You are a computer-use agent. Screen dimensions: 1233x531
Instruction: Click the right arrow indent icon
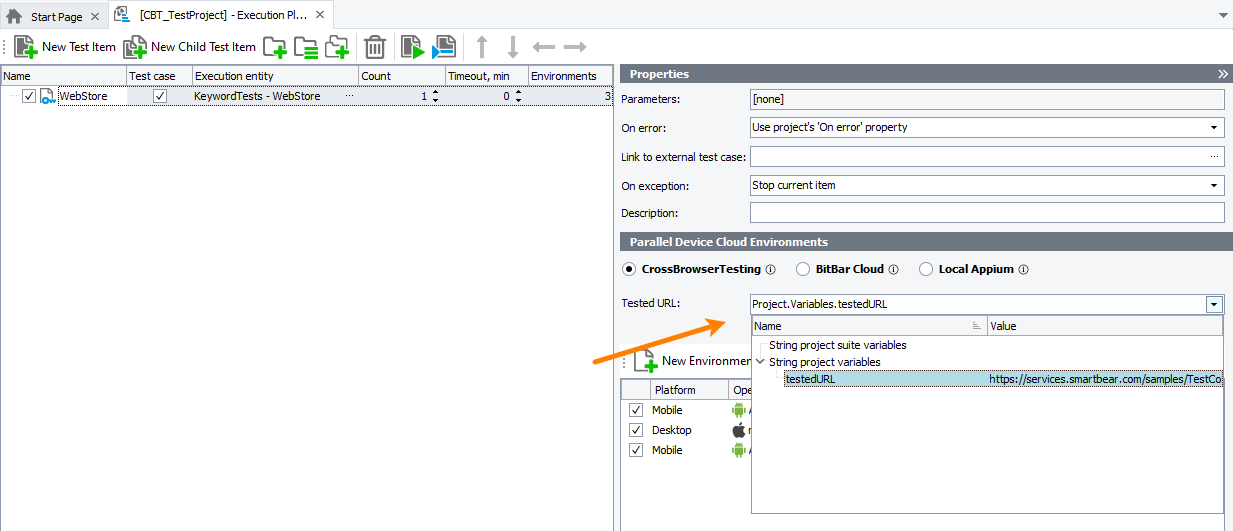(x=574, y=46)
